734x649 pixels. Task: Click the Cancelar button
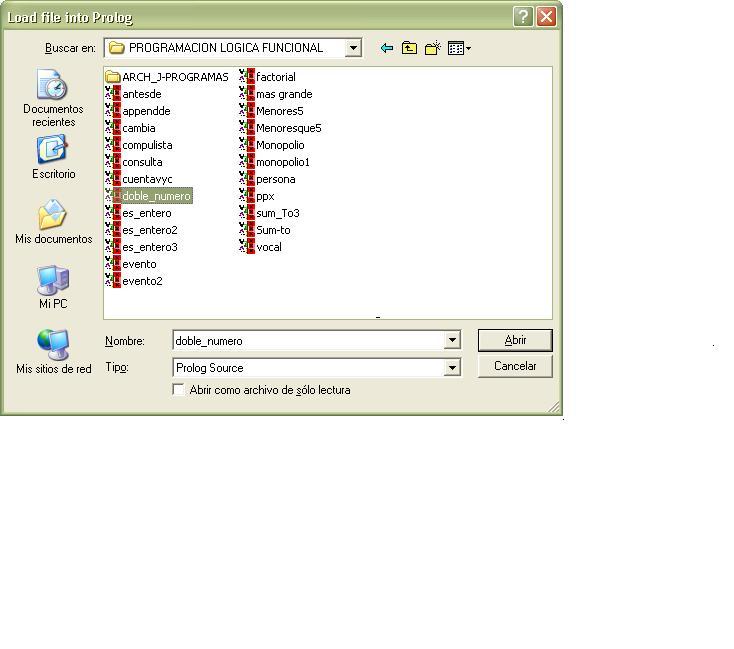click(x=515, y=366)
